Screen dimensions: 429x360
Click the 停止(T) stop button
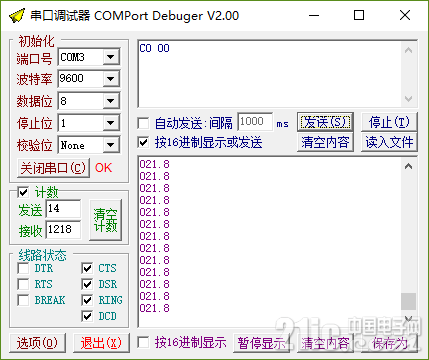pos(389,122)
